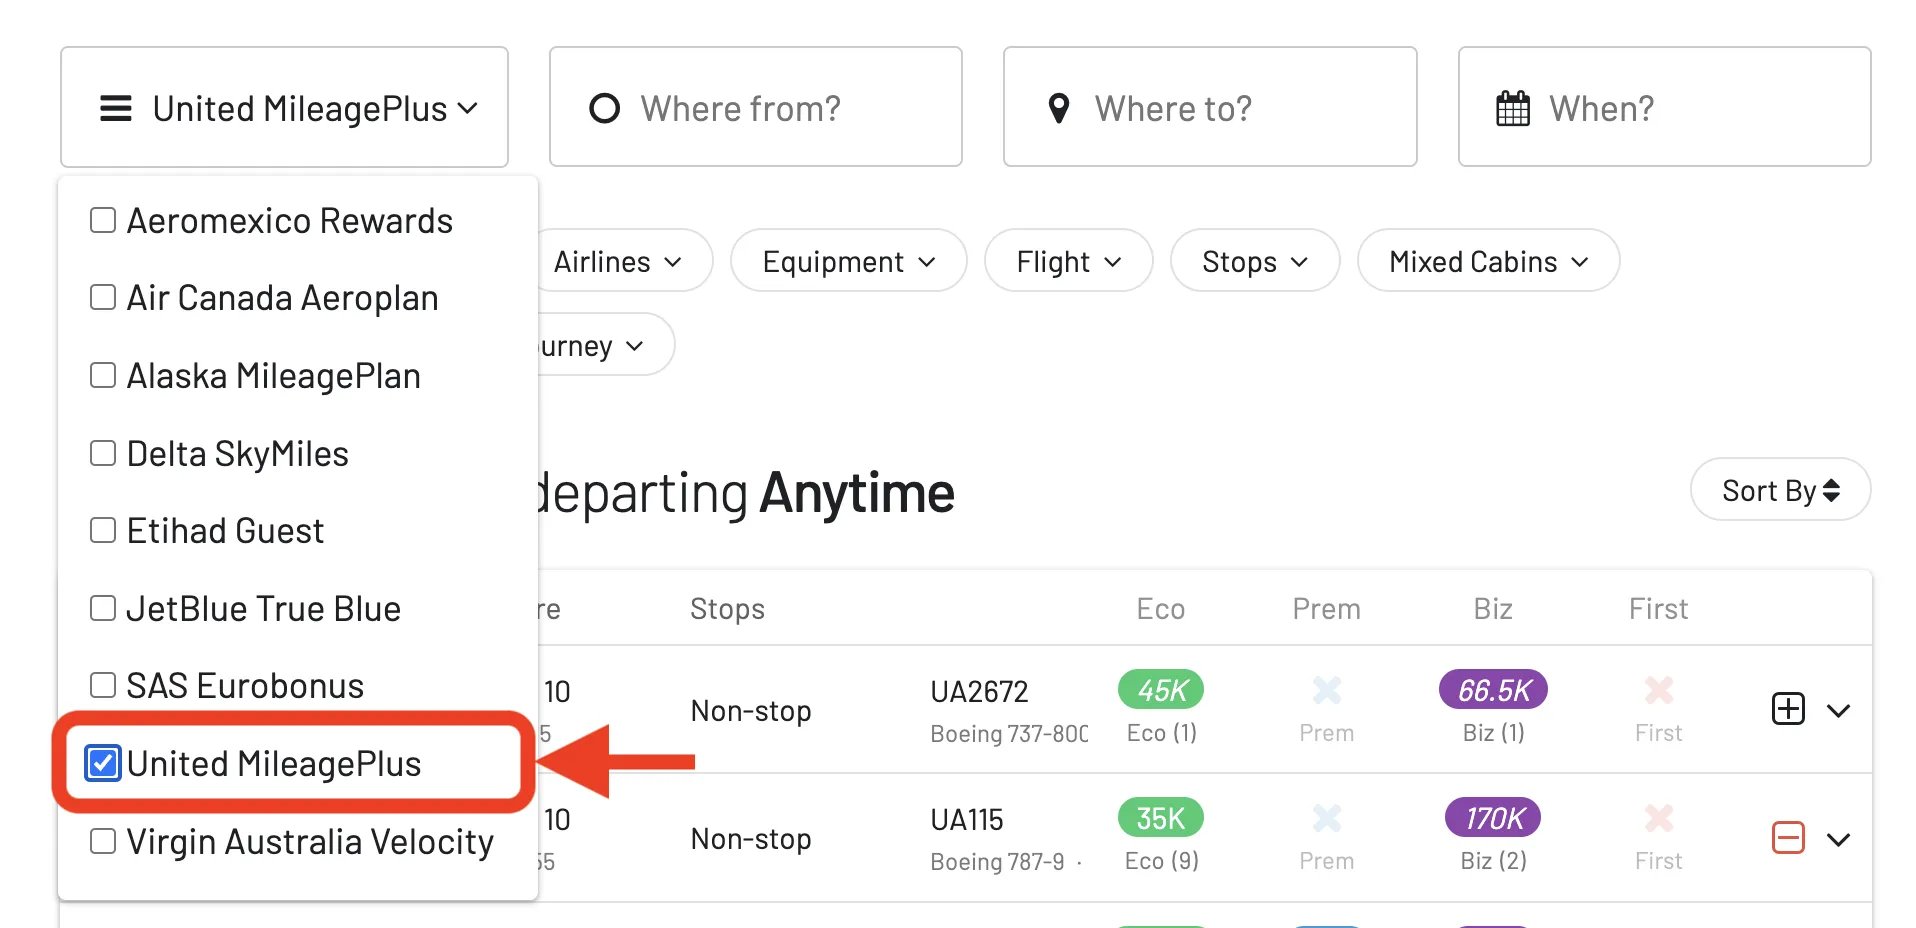Expand the Airlines filter

point(618,261)
